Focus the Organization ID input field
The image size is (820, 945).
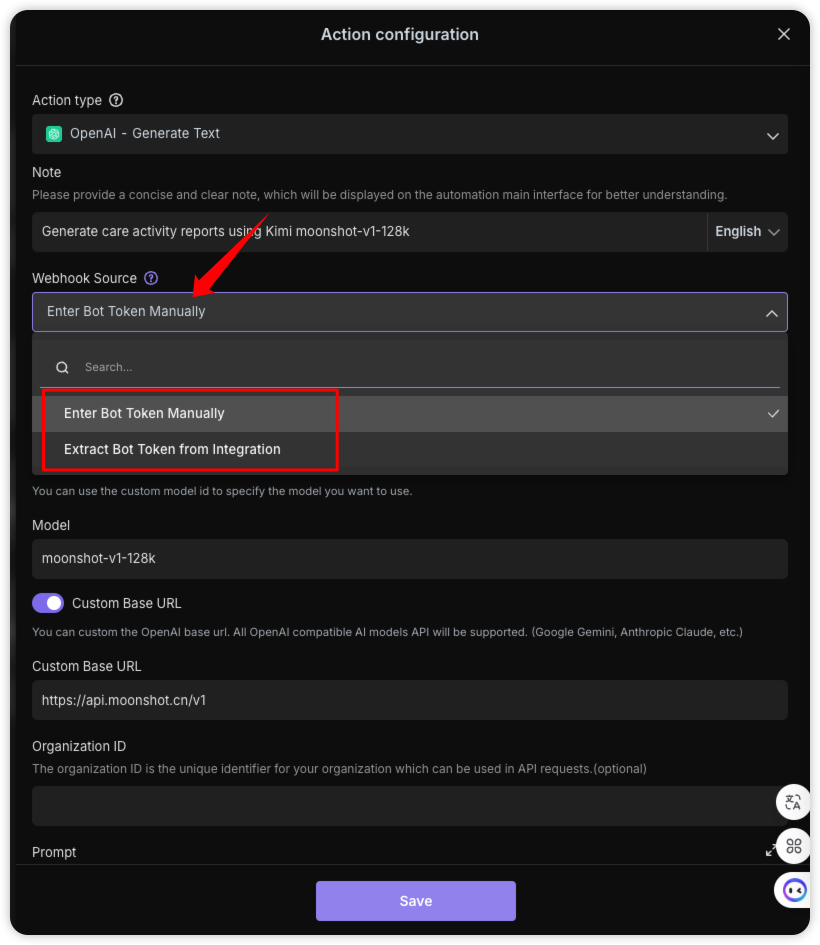[410, 806]
